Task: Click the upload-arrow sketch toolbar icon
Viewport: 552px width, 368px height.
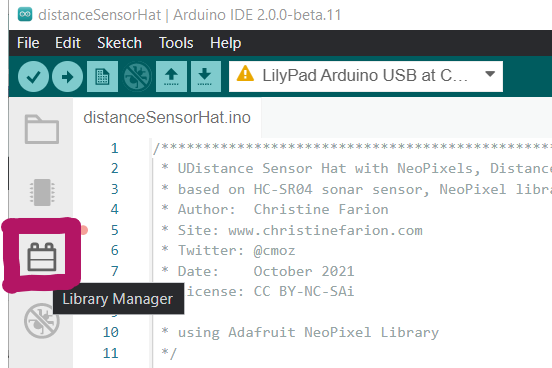Action: click(x=171, y=76)
